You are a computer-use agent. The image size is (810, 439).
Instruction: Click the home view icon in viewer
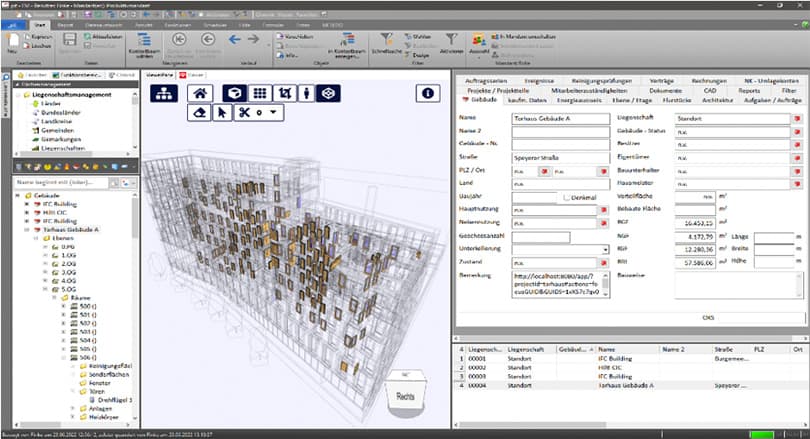199,92
